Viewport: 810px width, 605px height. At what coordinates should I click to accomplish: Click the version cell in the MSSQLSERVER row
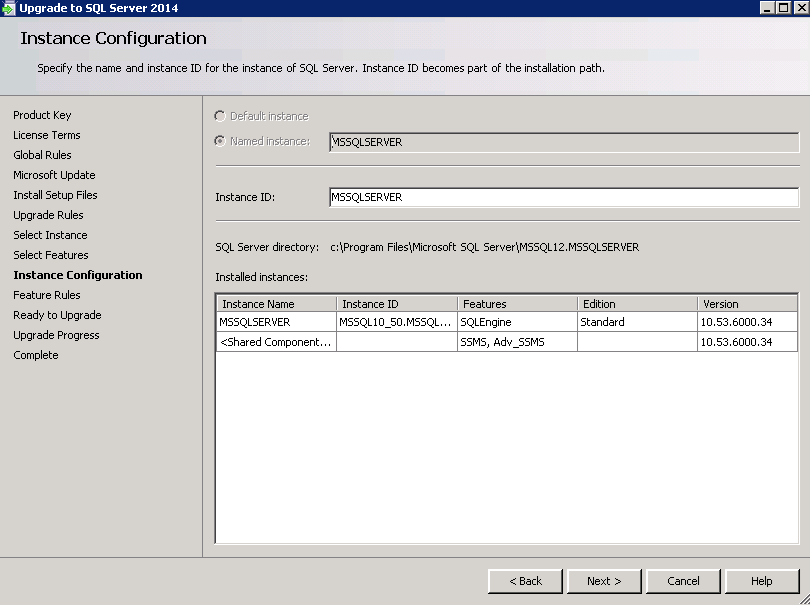747,322
